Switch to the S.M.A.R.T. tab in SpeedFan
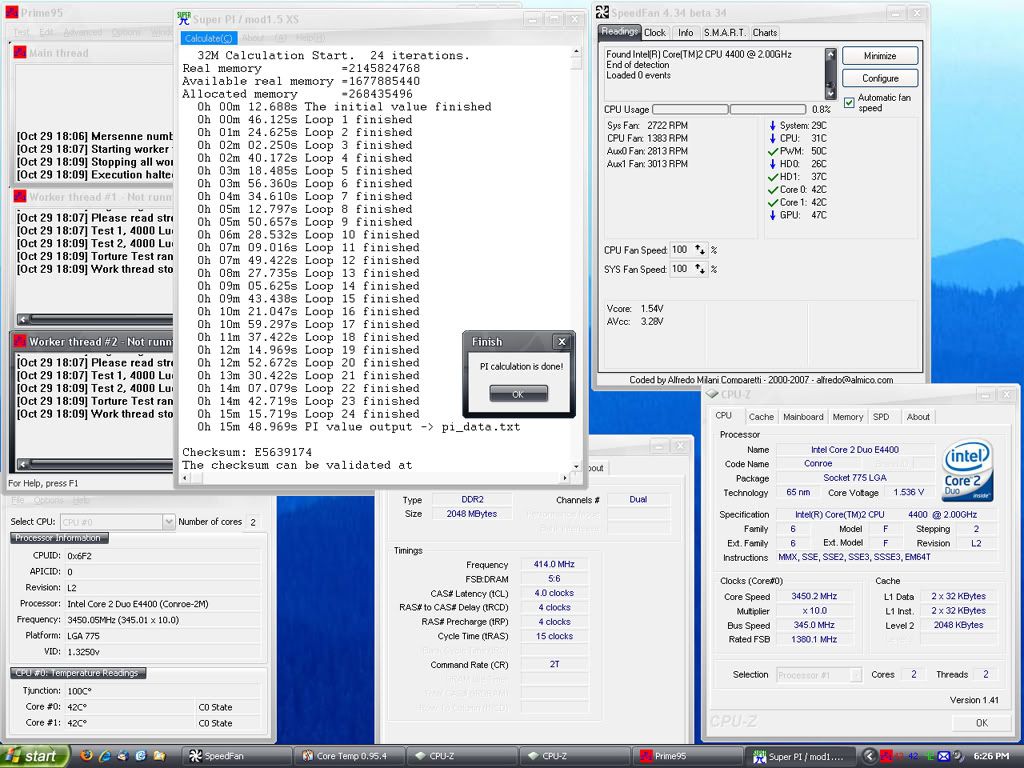1024x768 pixels. 724,33
